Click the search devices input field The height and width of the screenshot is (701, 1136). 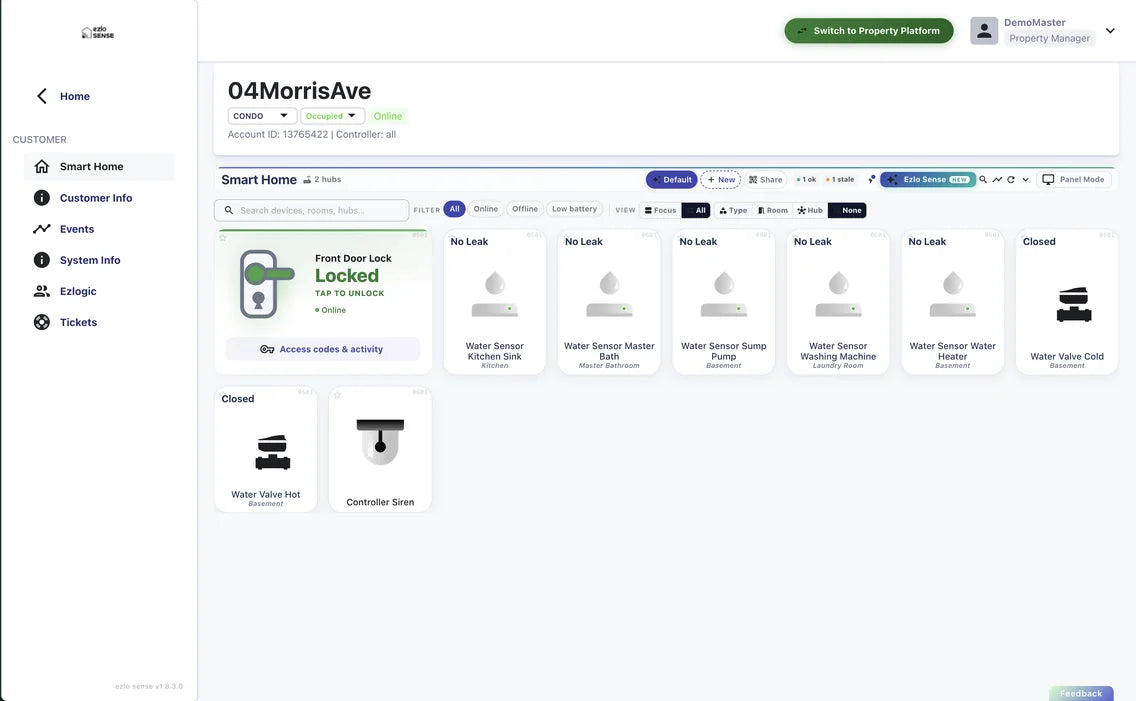click(312, 210)
